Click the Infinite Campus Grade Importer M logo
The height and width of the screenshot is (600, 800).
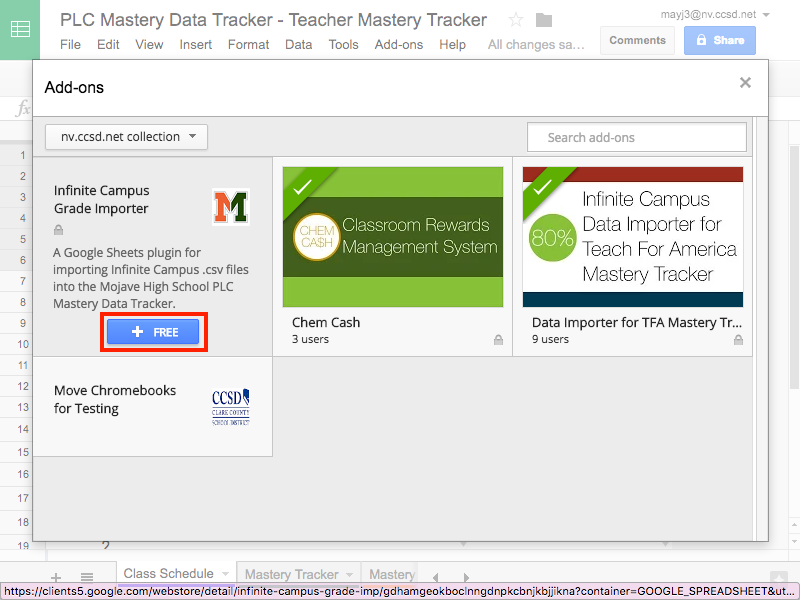231,207
